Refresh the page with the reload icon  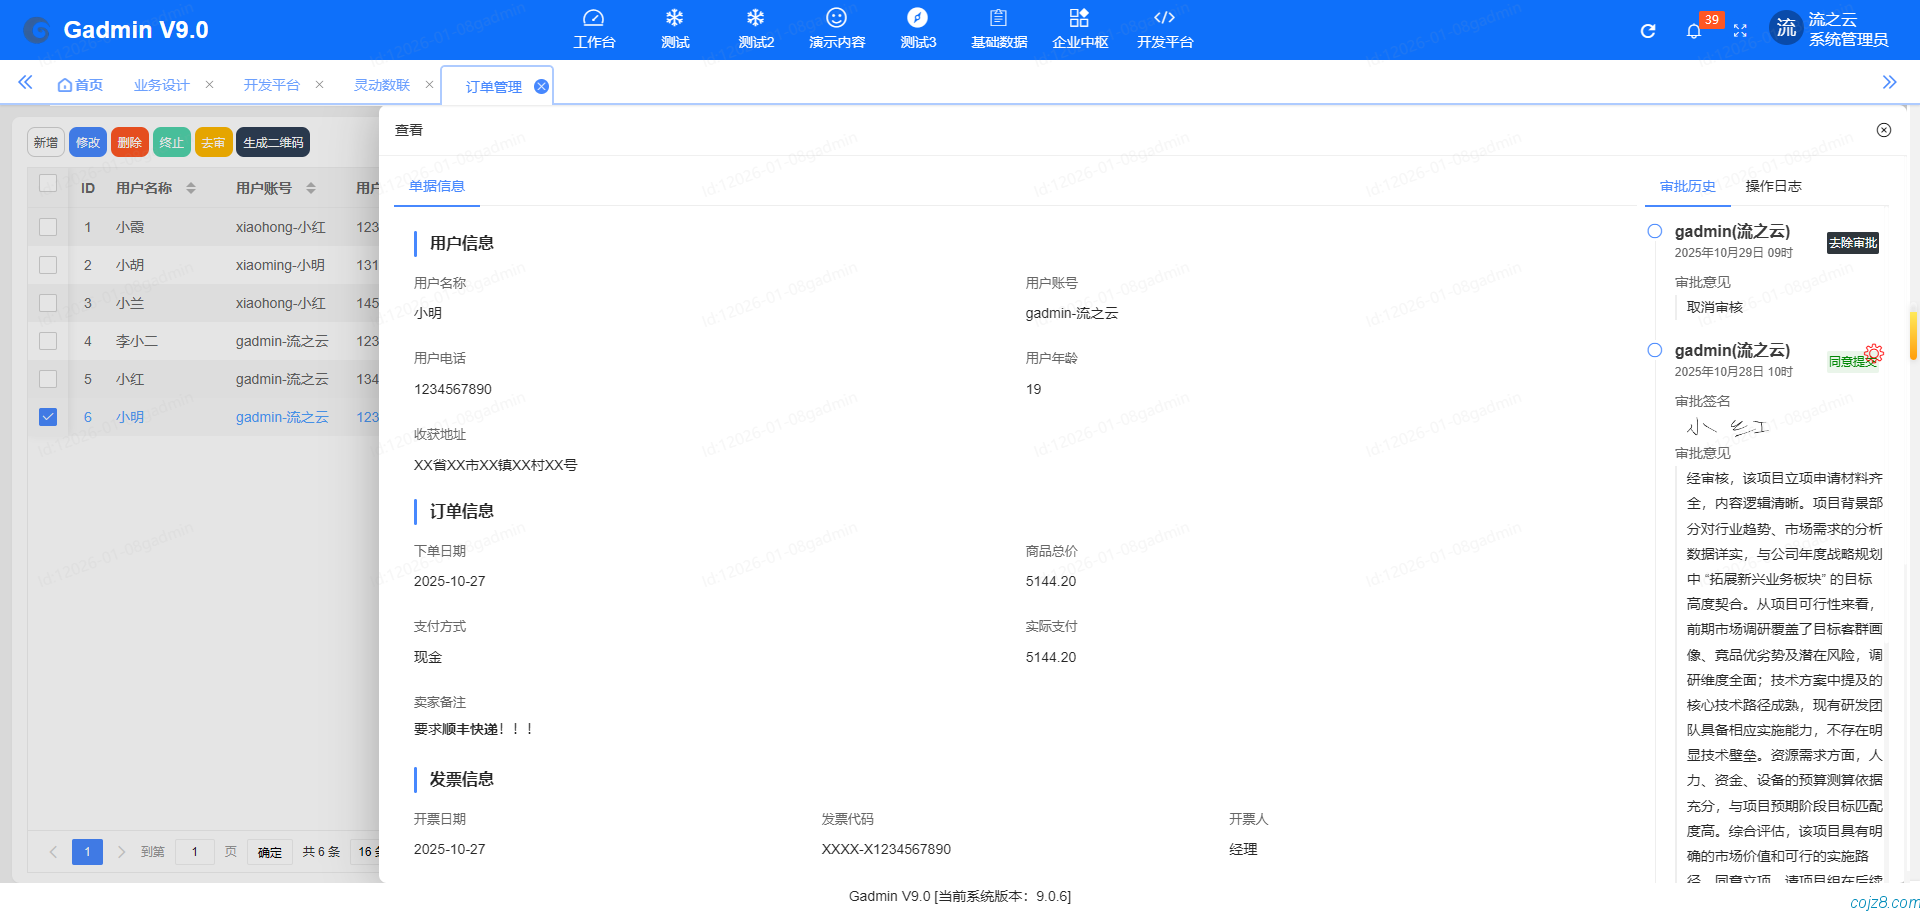pos(1647,30)
